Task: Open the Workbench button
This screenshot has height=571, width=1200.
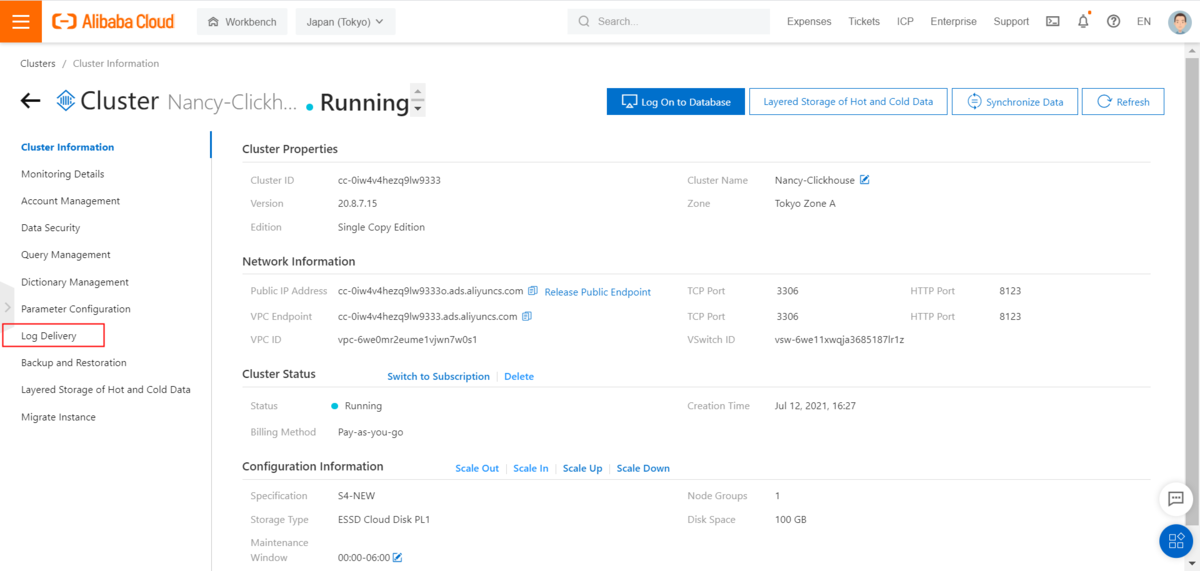Action: click(243, 21)
